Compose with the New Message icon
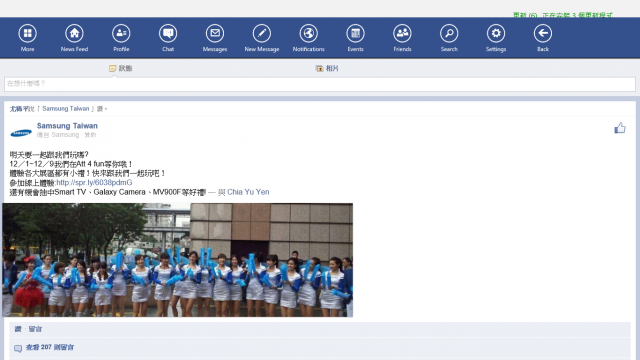The height and width of the screenshot is (360, 640). [x=262, y=33]
